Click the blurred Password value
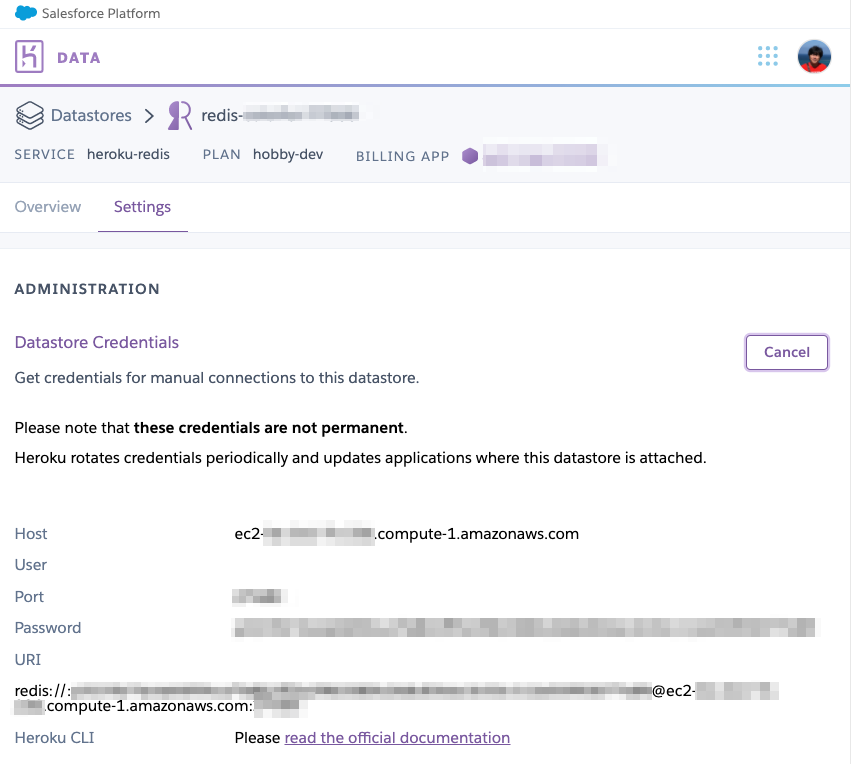Image resolution: width=851 pixels, height=764 pixels. (x=524, y=628)
